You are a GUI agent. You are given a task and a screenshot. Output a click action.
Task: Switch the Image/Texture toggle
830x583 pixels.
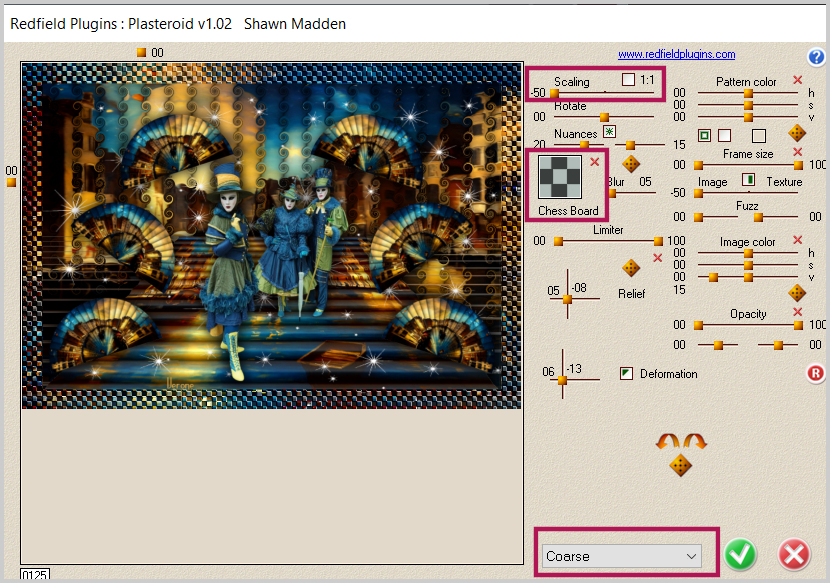(748, 180)
